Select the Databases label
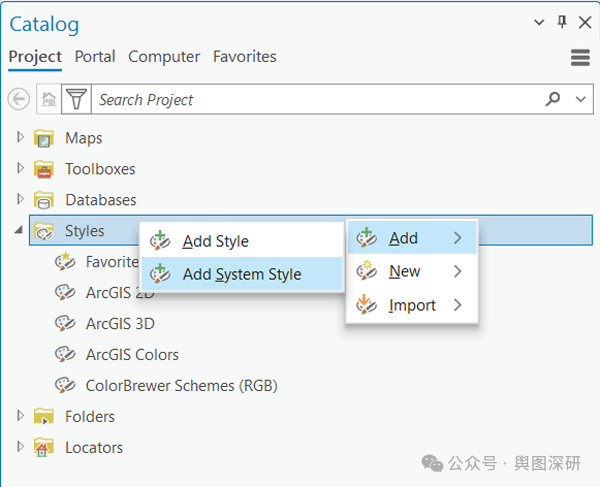Viewport: 600px width, 487px height. [x=101, y=200]
